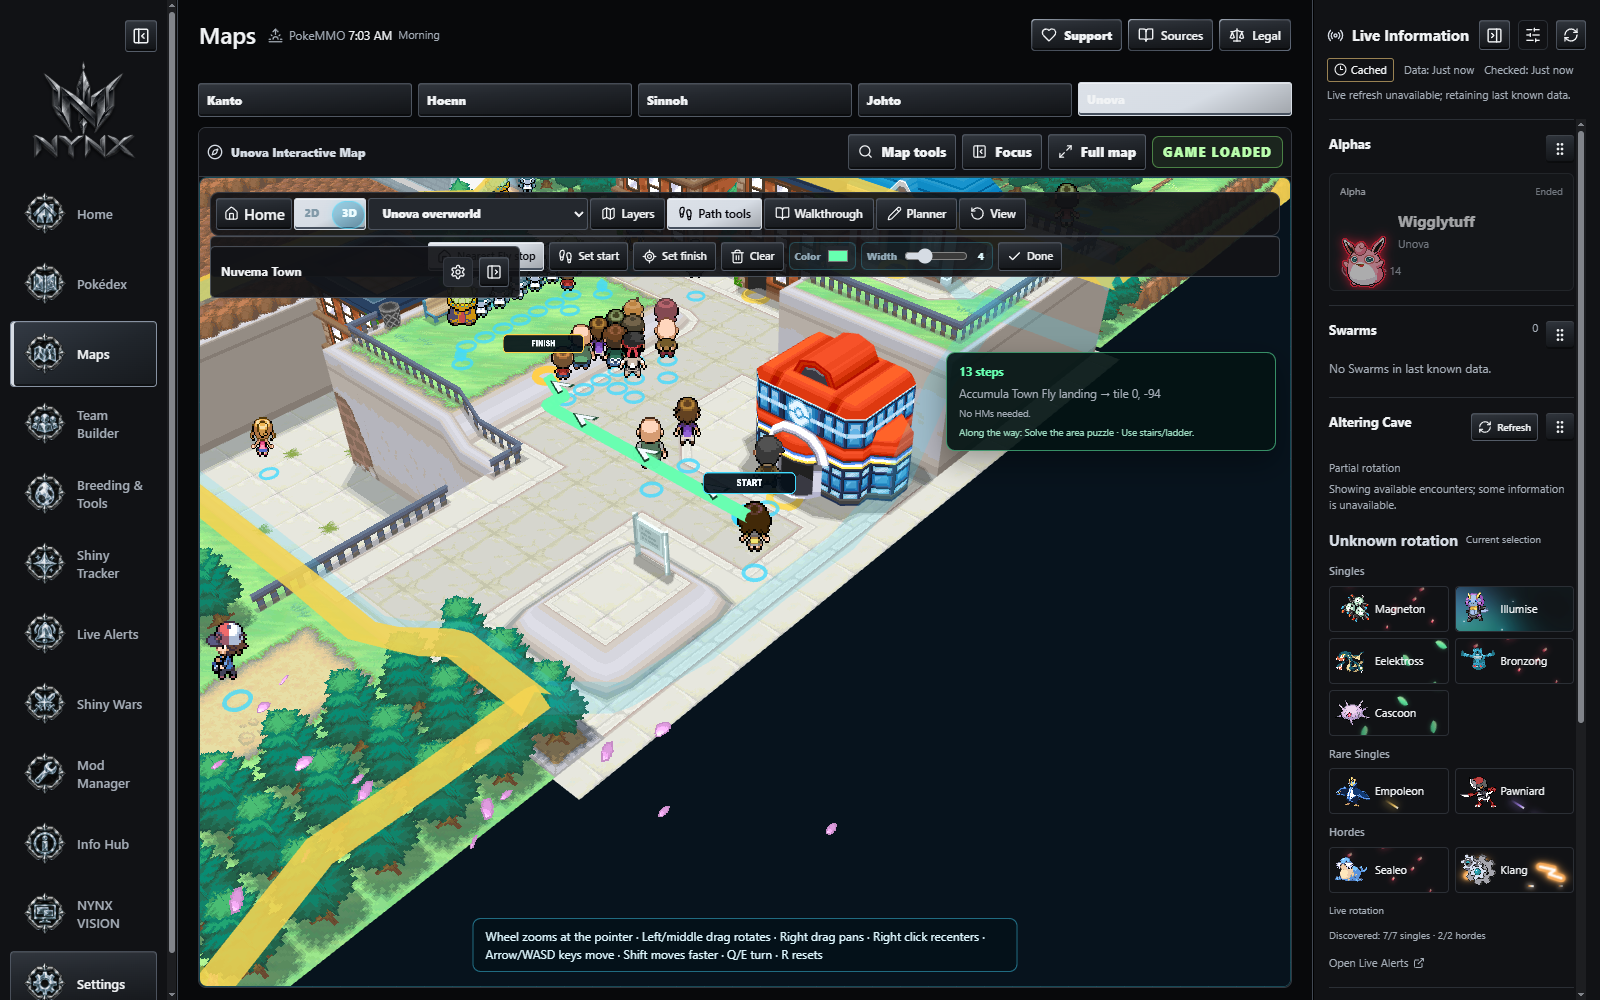Open Live Alerts external link icon

[x=1419, y=963]
